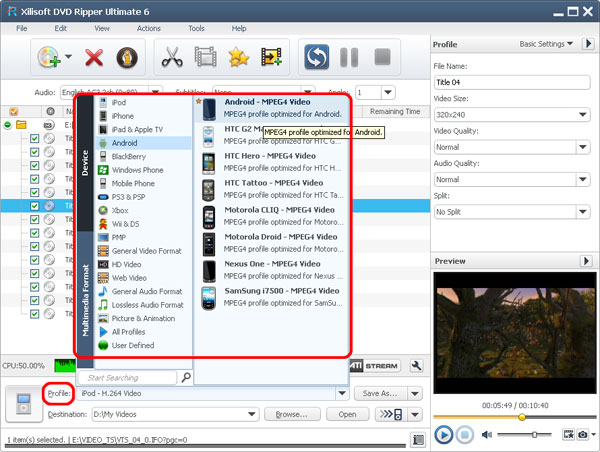Screen dimensions: 600x452
Task: Click the Add DVD disc icon
Action: (x=49, y=57)
